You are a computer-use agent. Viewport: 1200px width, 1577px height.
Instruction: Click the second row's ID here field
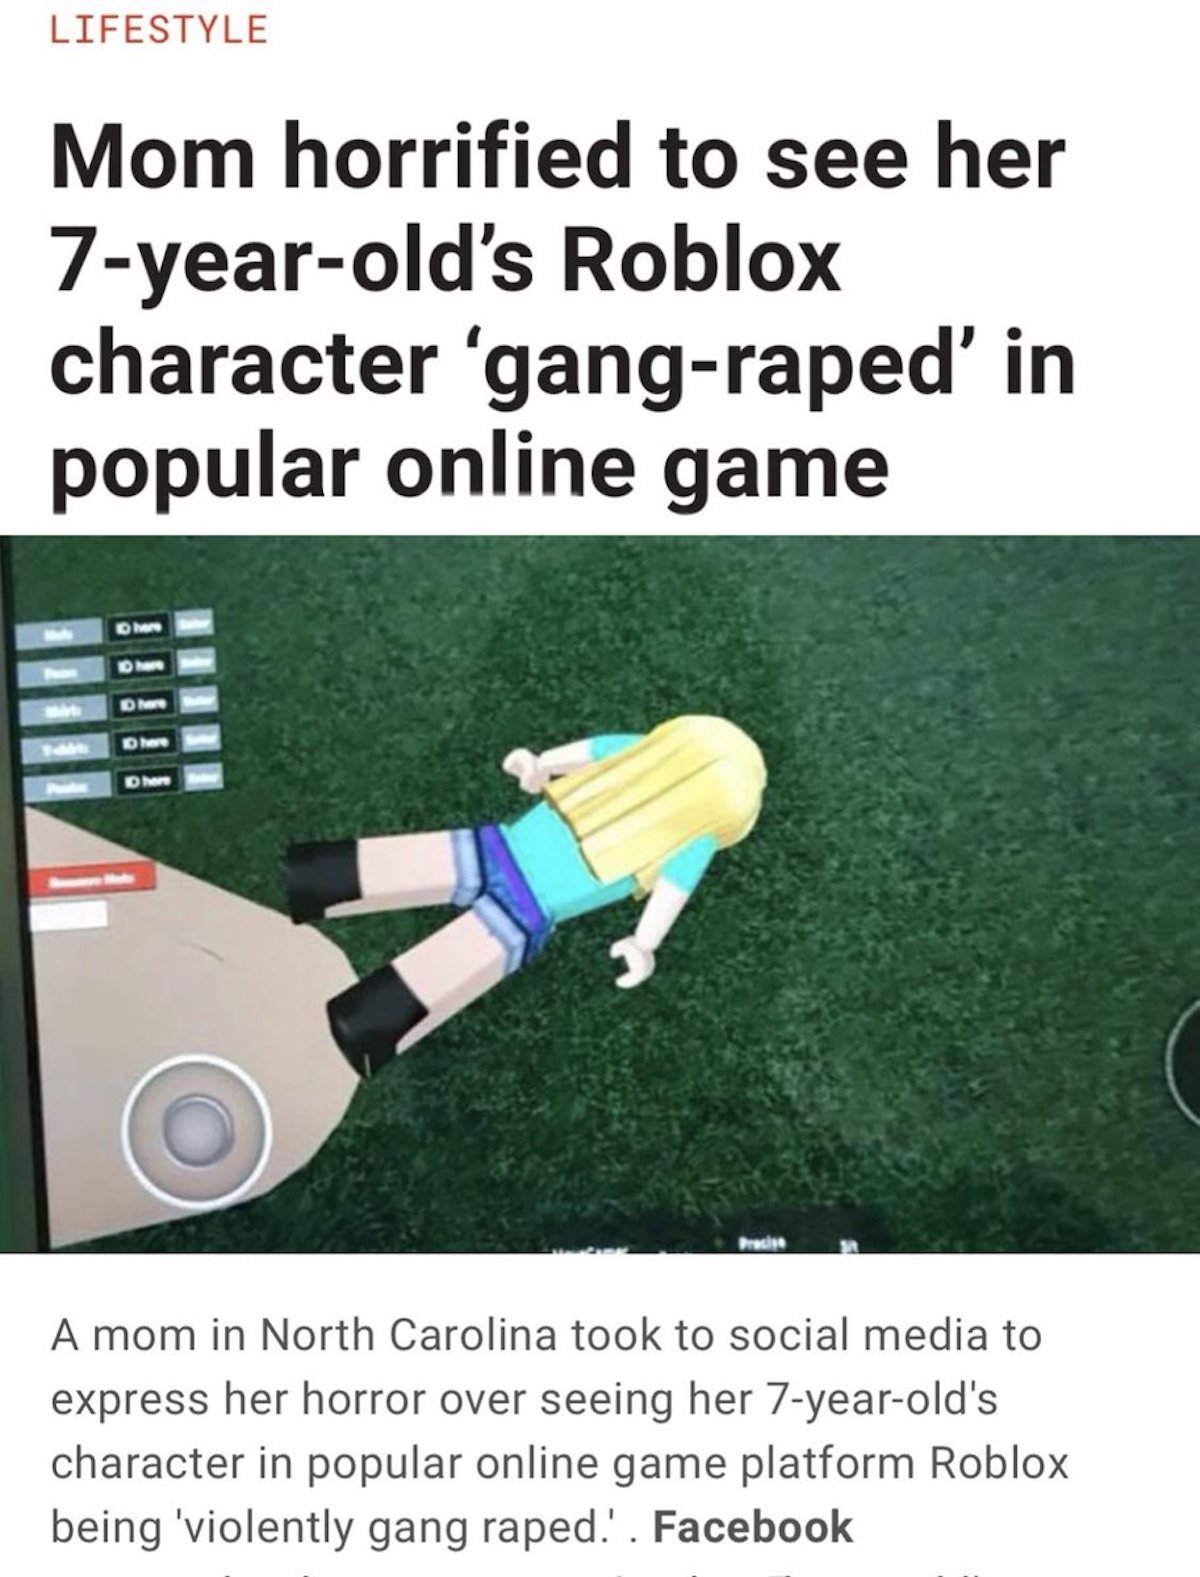click(x=141, y=667)
